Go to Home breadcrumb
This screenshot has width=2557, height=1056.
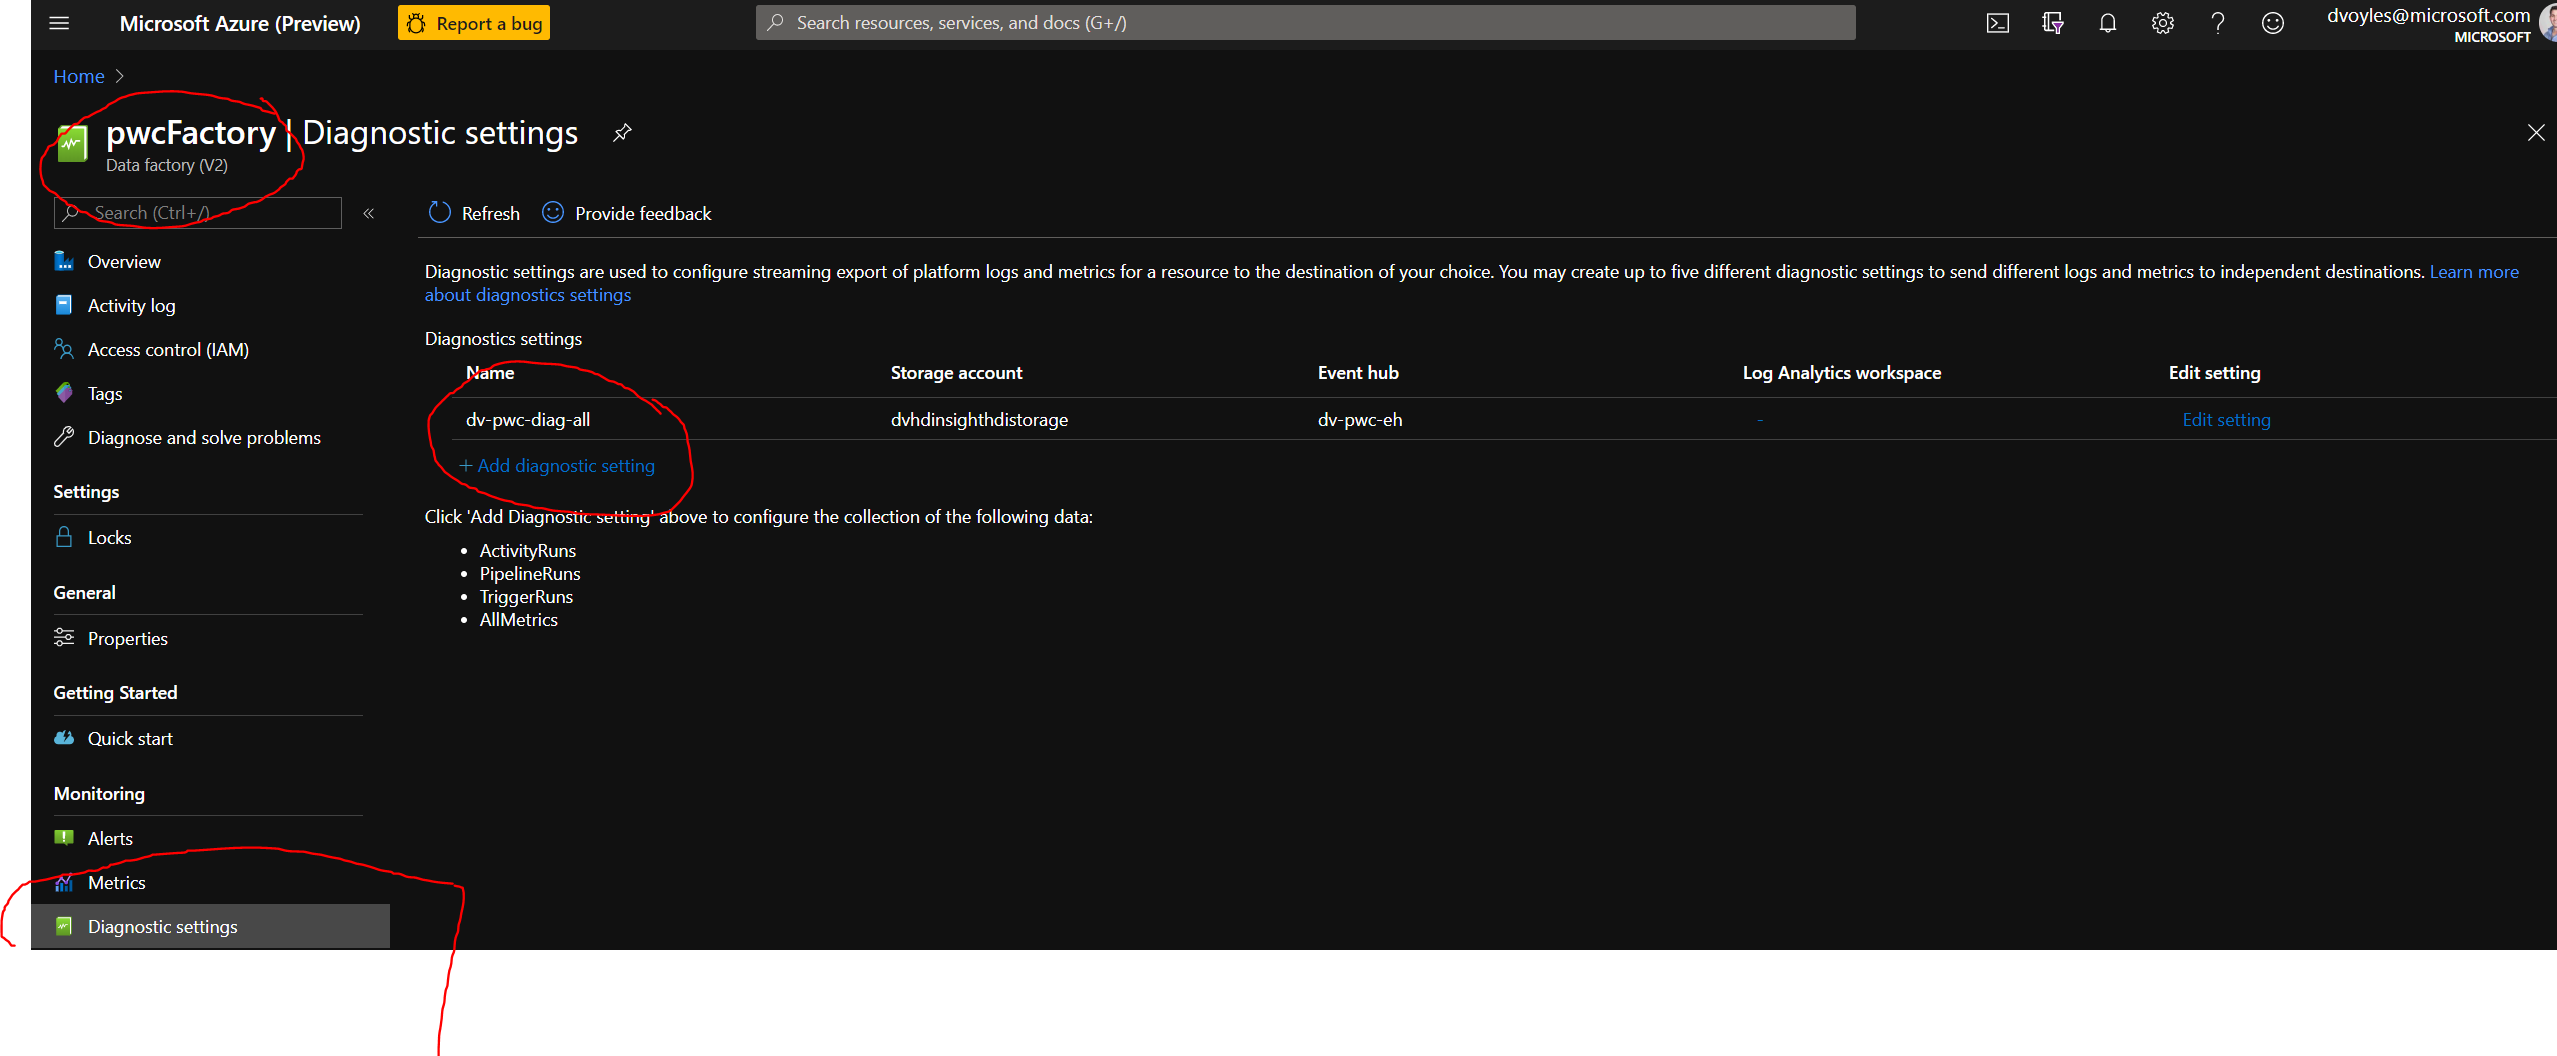click(79, 76)
